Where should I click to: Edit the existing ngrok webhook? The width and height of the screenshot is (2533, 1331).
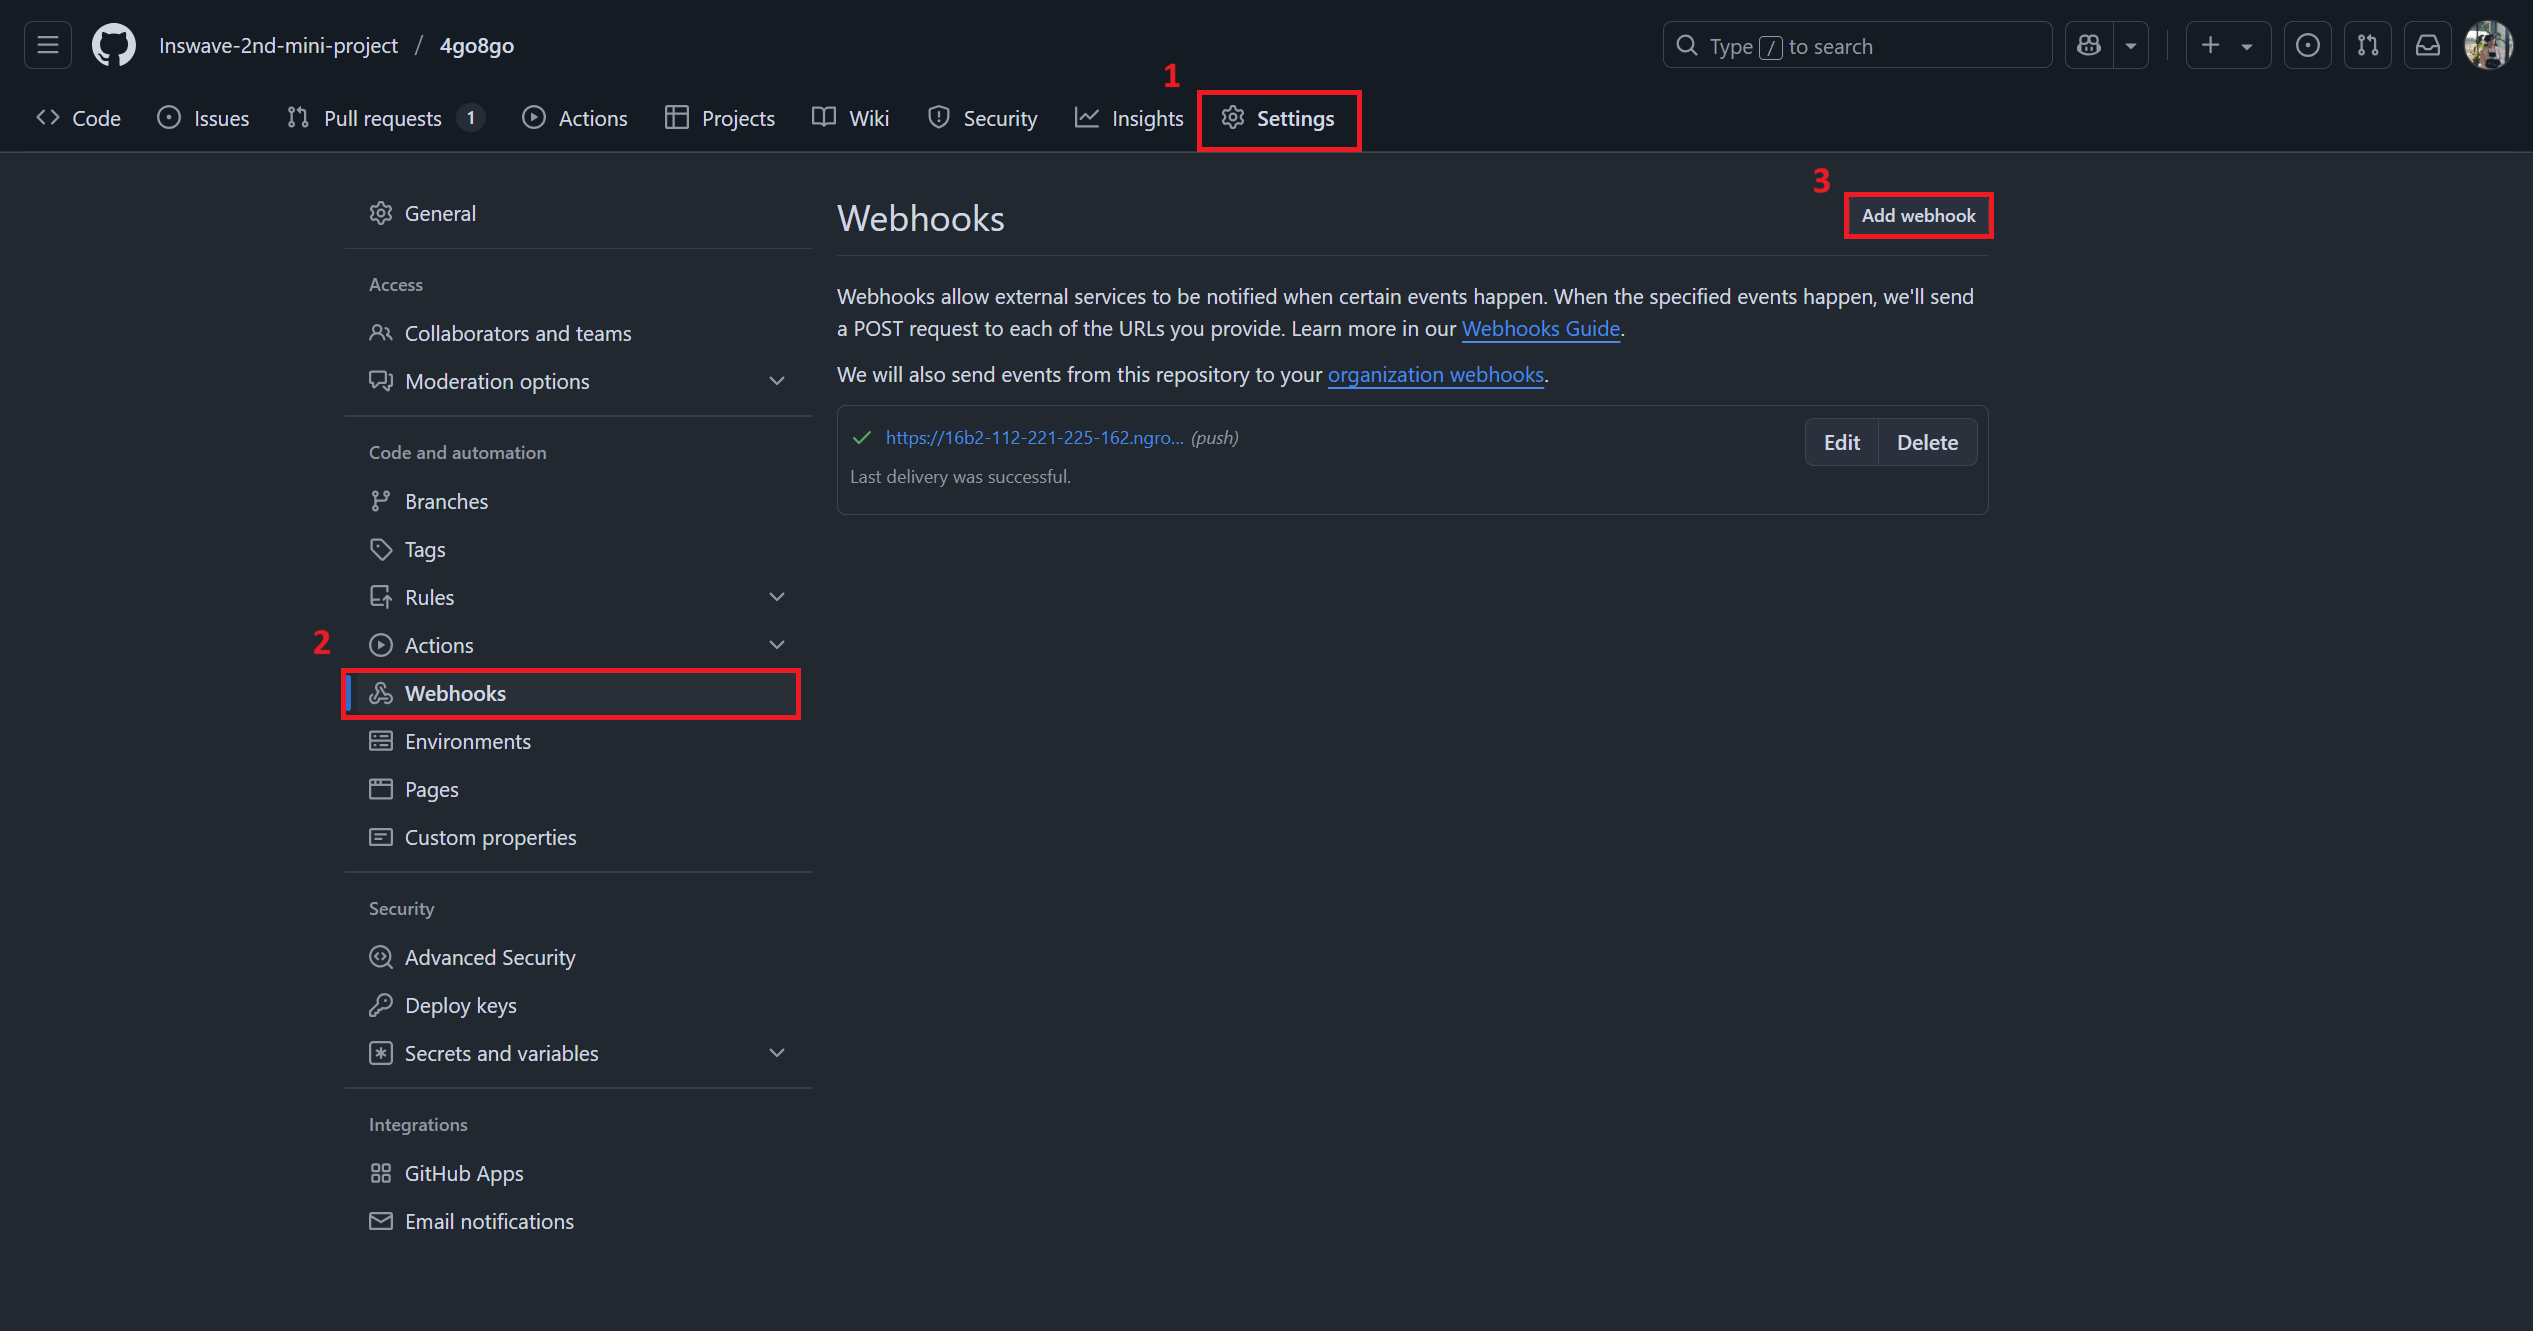pos(1841,442)
